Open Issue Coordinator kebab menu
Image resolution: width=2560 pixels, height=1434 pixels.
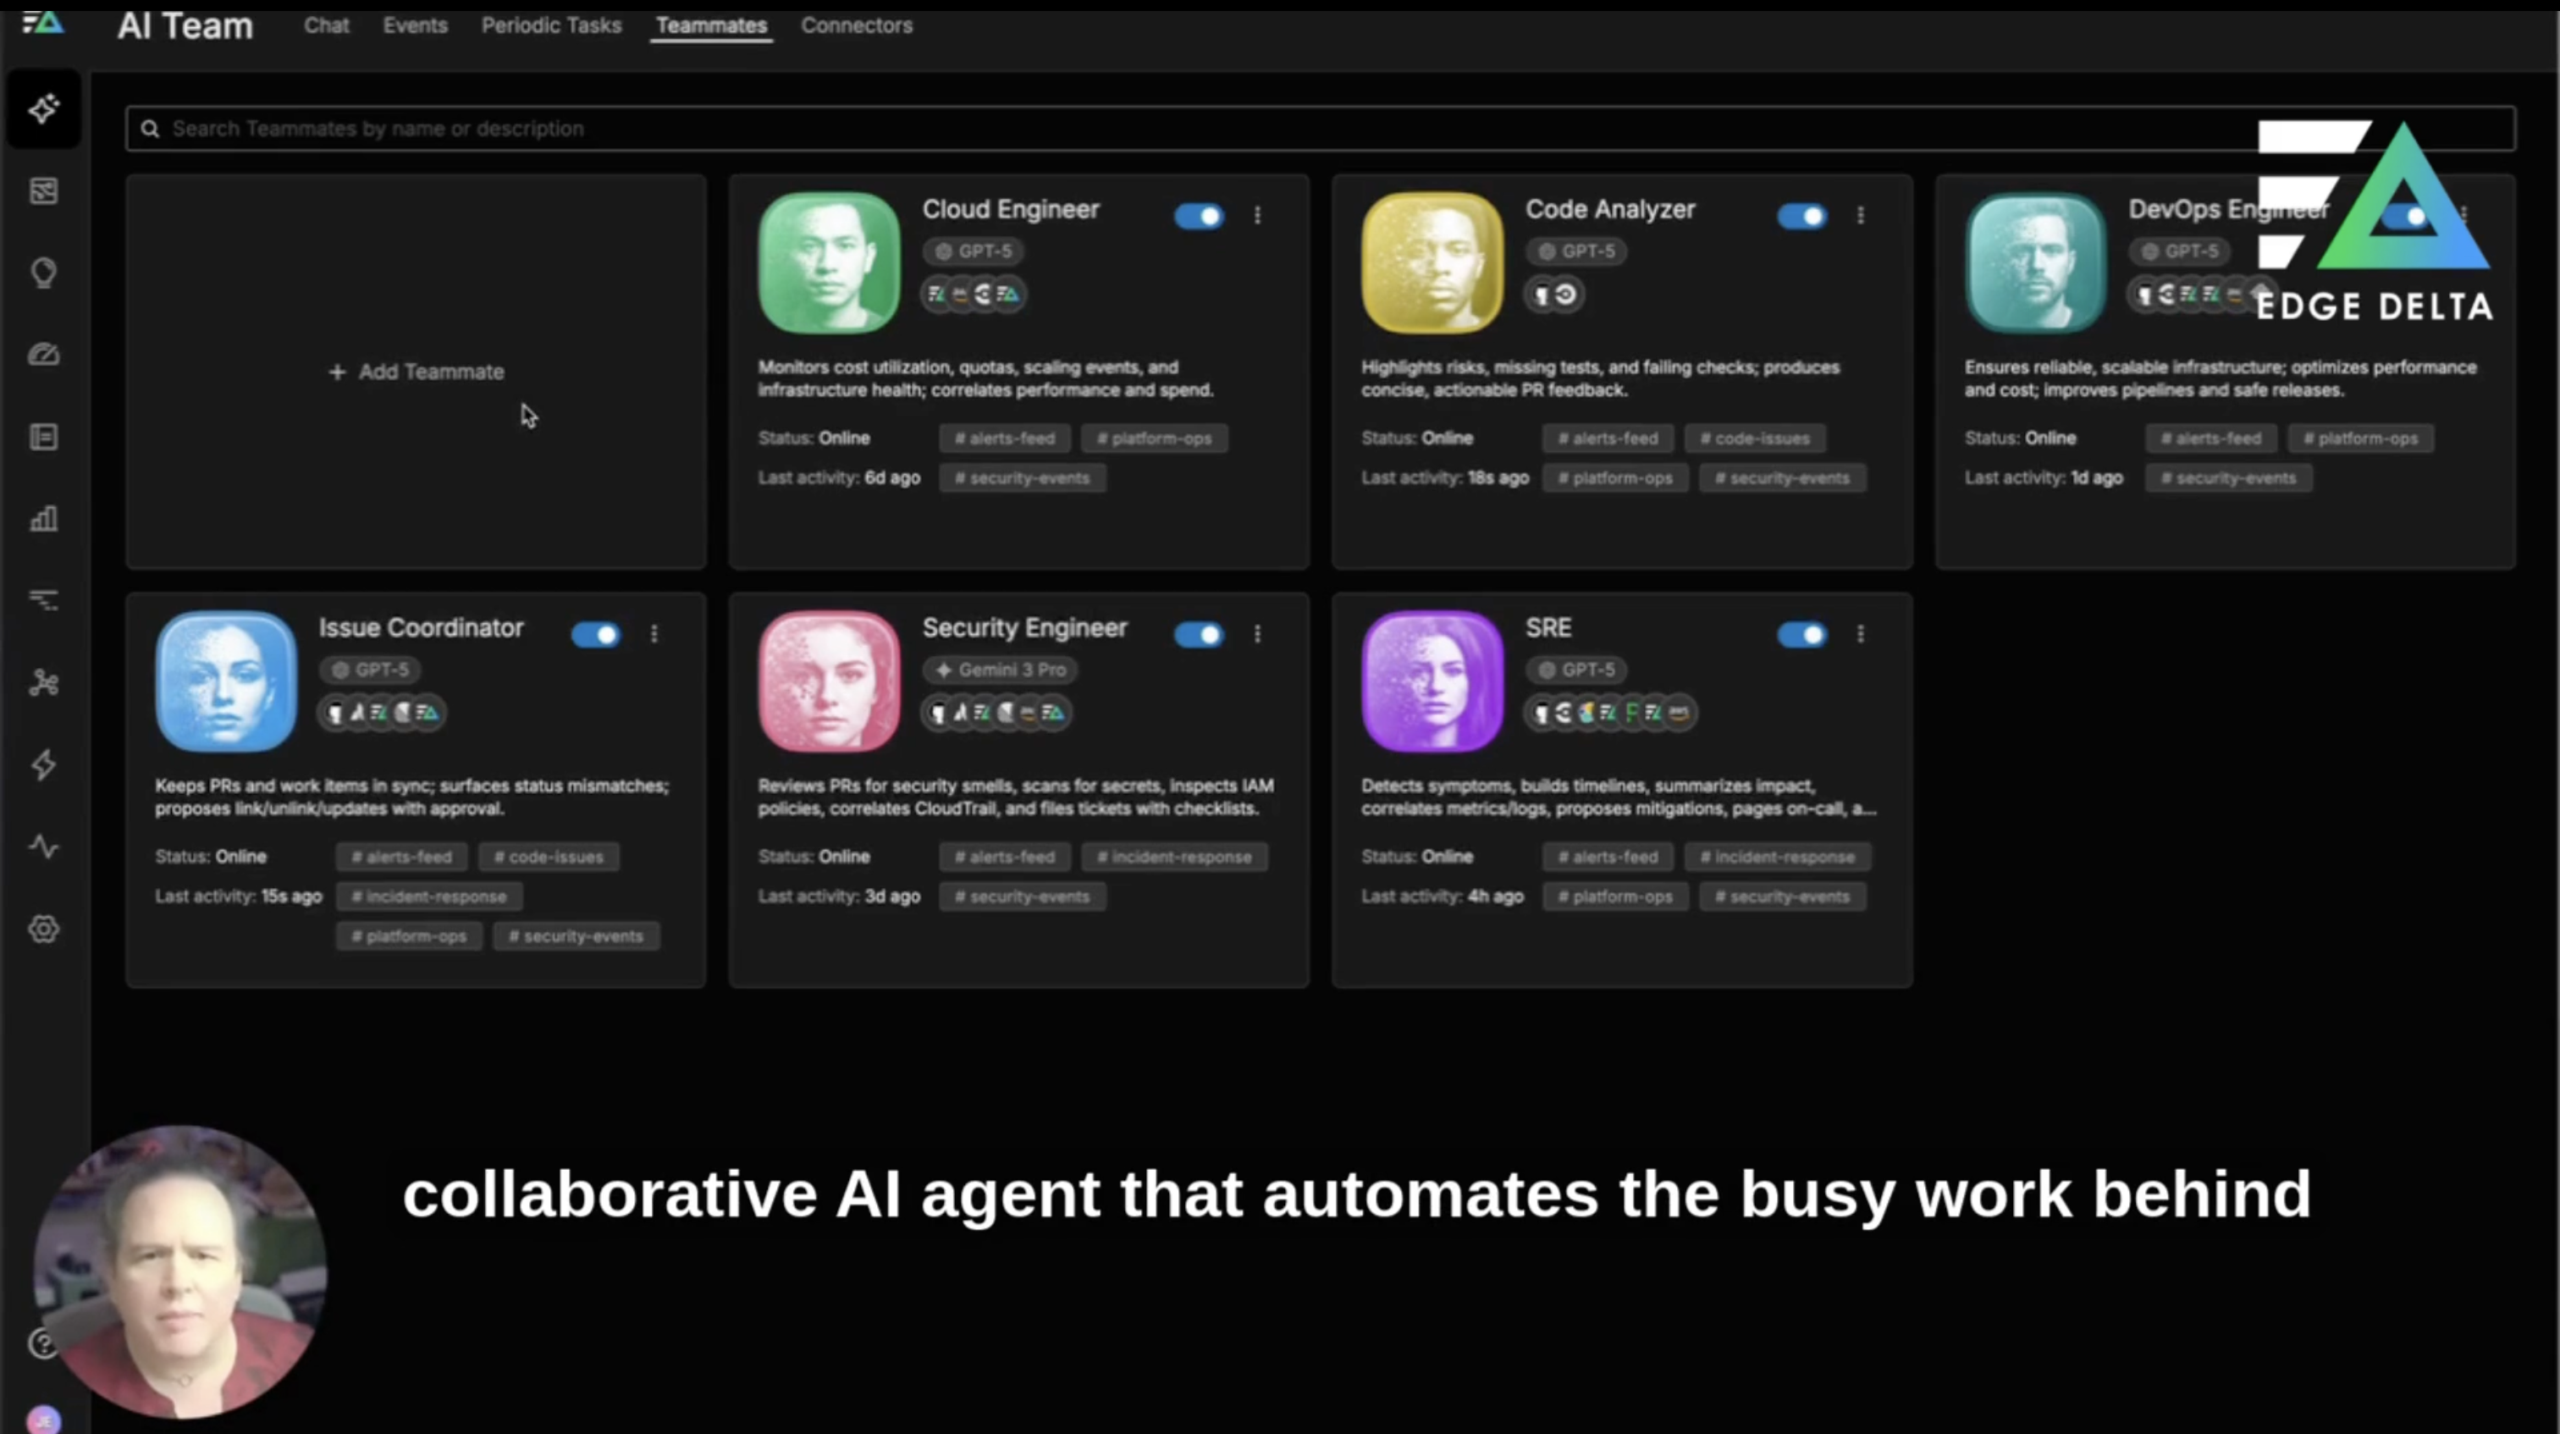654,634
